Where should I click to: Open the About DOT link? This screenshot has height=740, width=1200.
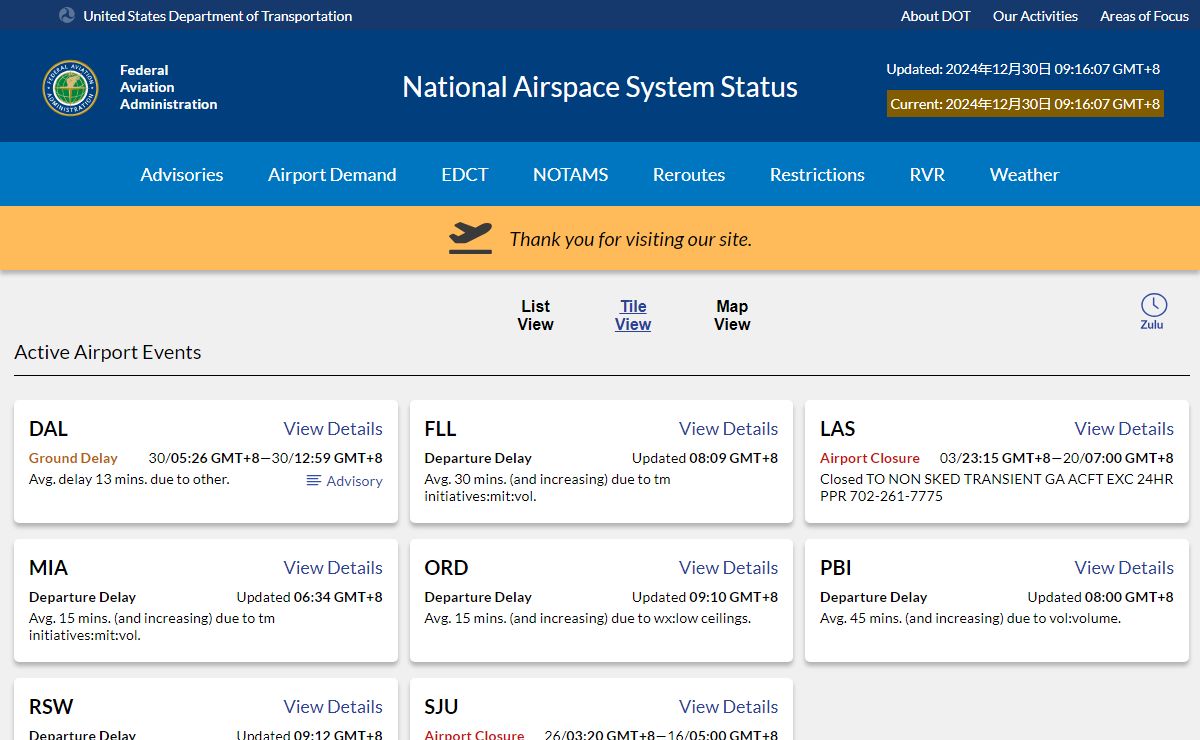coord(935,16)
